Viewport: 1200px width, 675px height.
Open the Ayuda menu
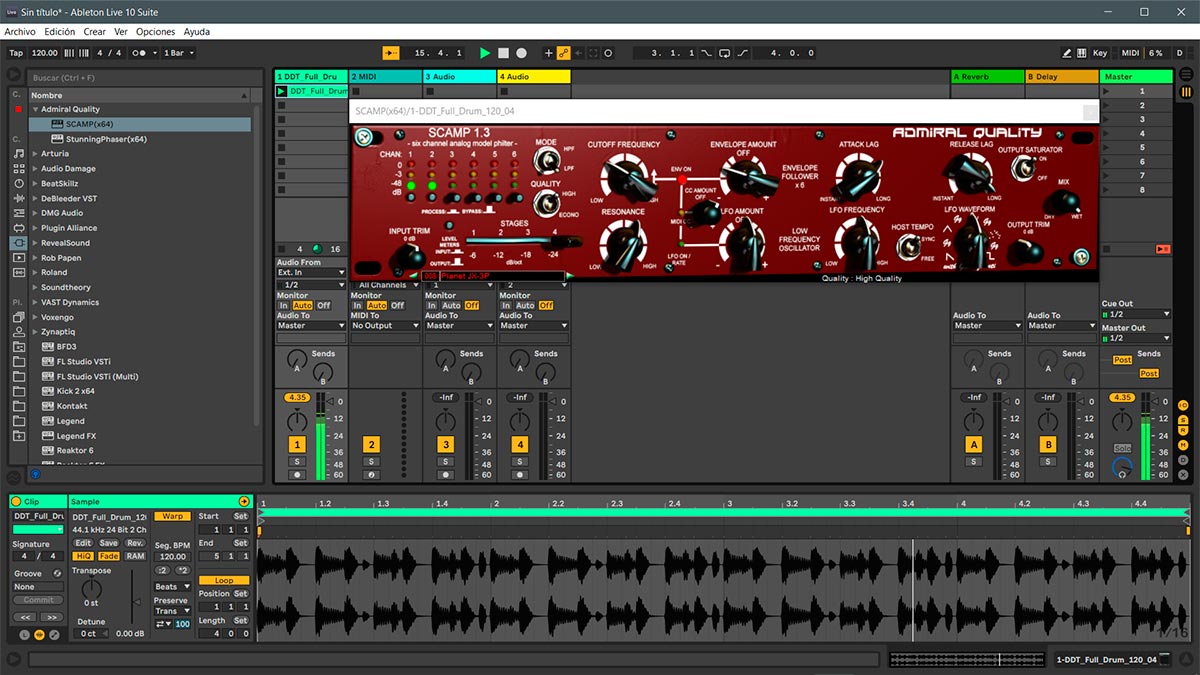coord(197,32)
